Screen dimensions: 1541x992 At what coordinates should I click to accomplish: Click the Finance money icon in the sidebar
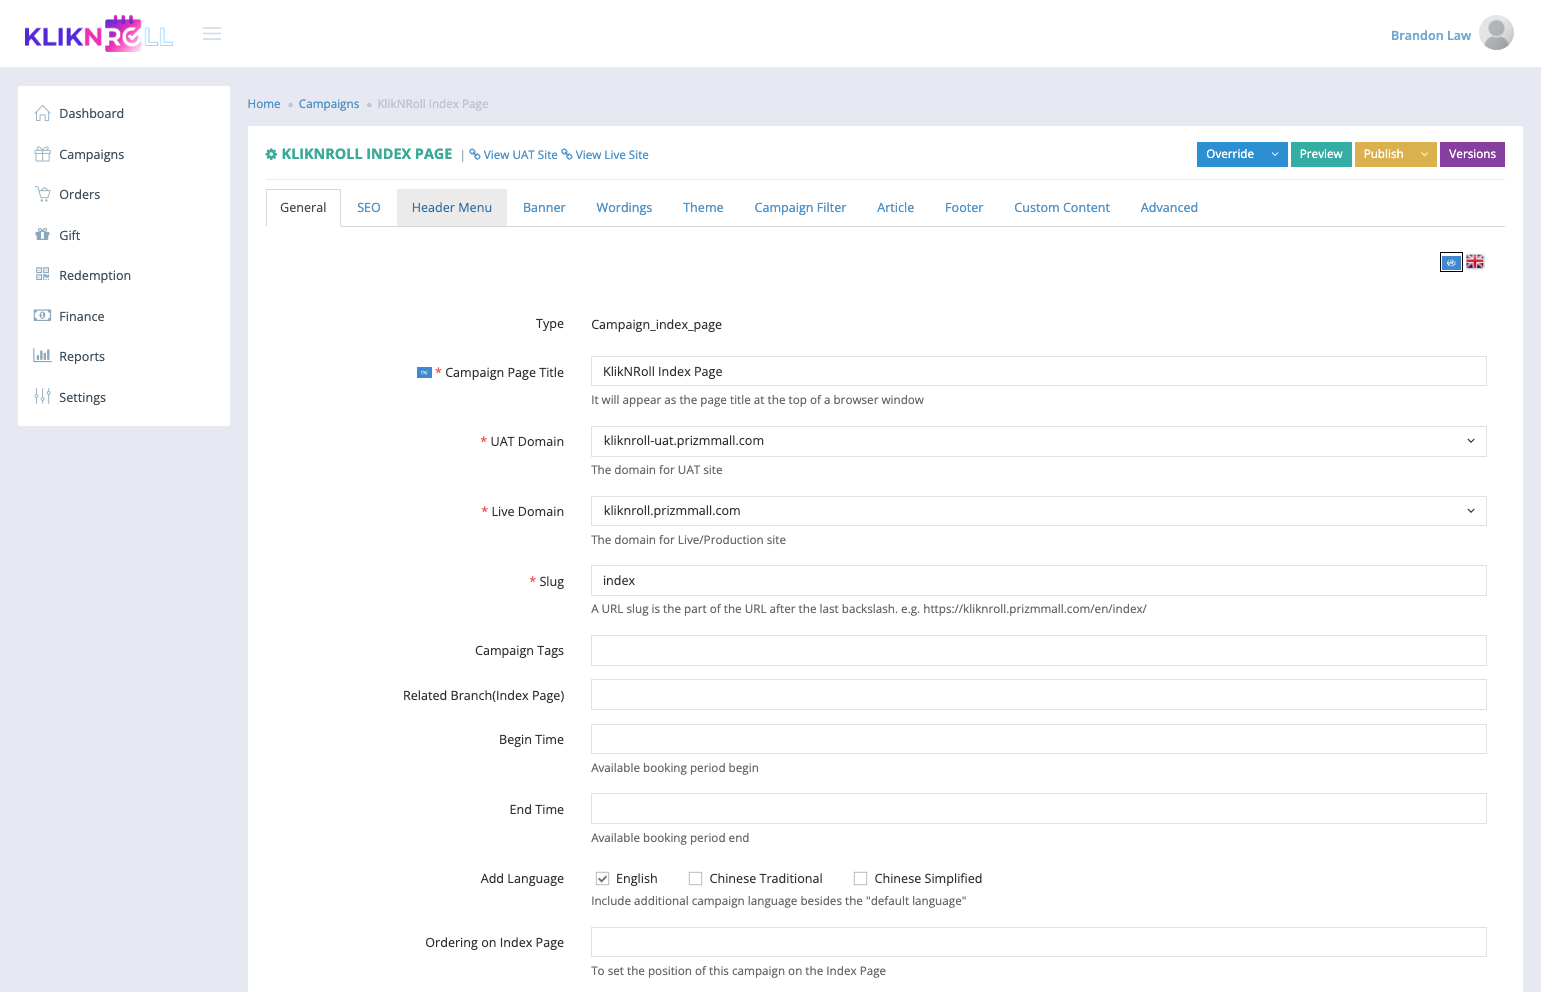click(42, 316)
